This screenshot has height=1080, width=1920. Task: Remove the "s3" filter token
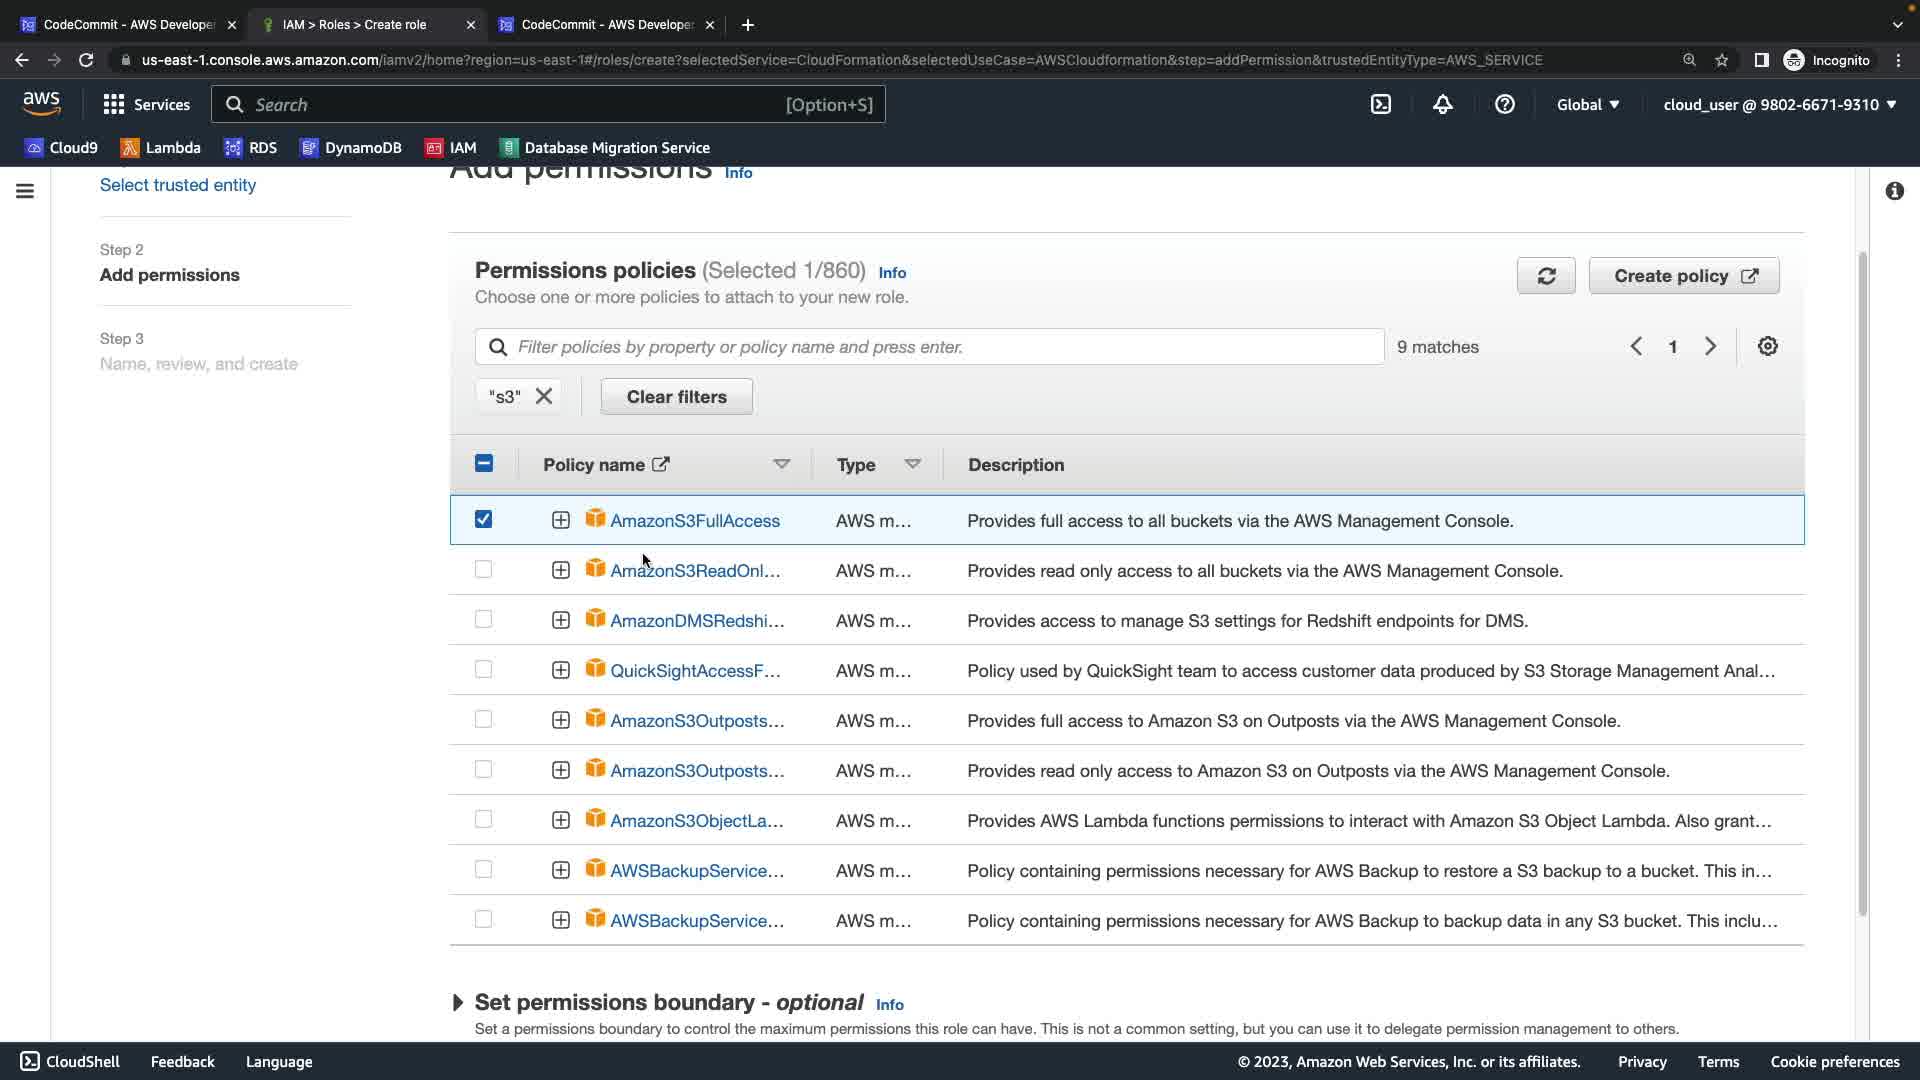click(x=544, y=397)
